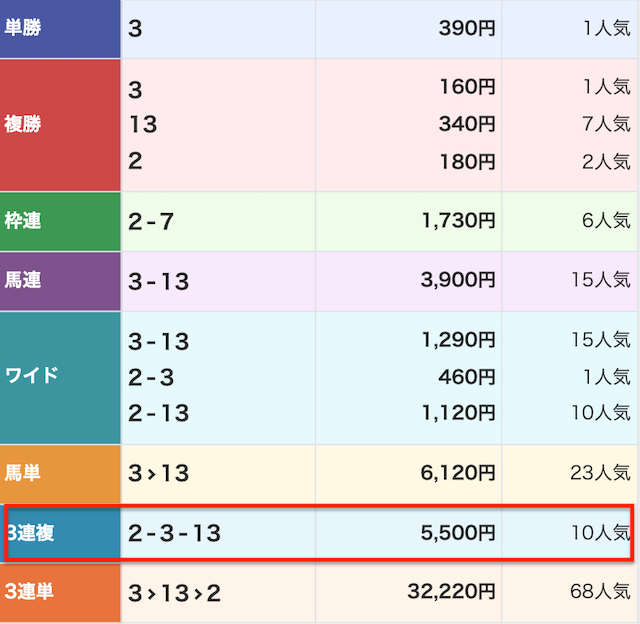
Task: Select the 3>13>2 trifecta combination
Action: click(174, 594)
